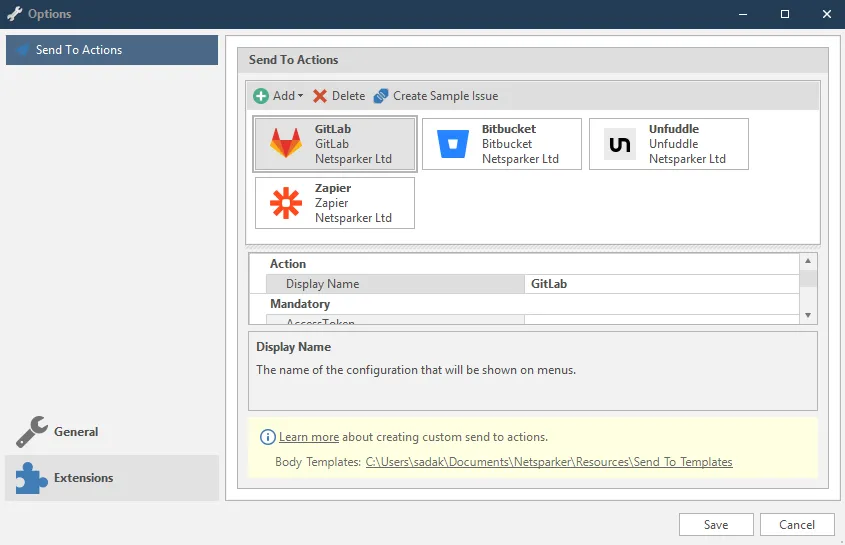Open the Add dropdown arrow
The height and width of the screenshot is (545, 845).
[300, 96]
